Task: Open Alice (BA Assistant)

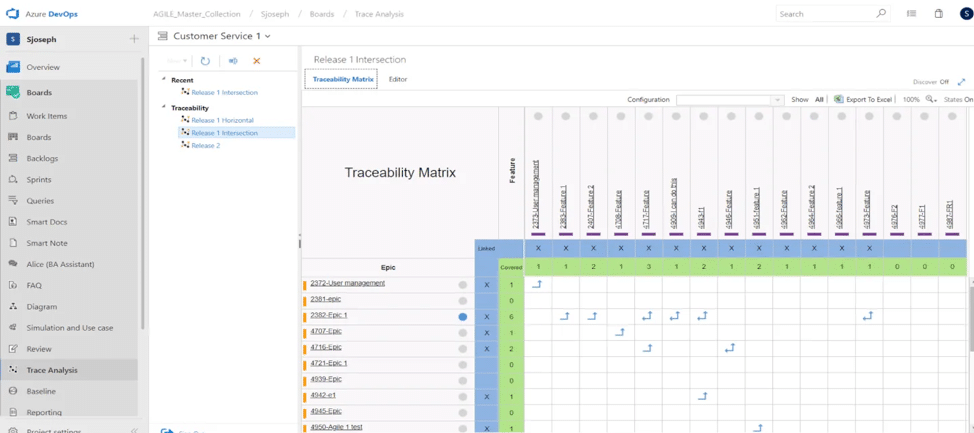Action: coord(60,264)
